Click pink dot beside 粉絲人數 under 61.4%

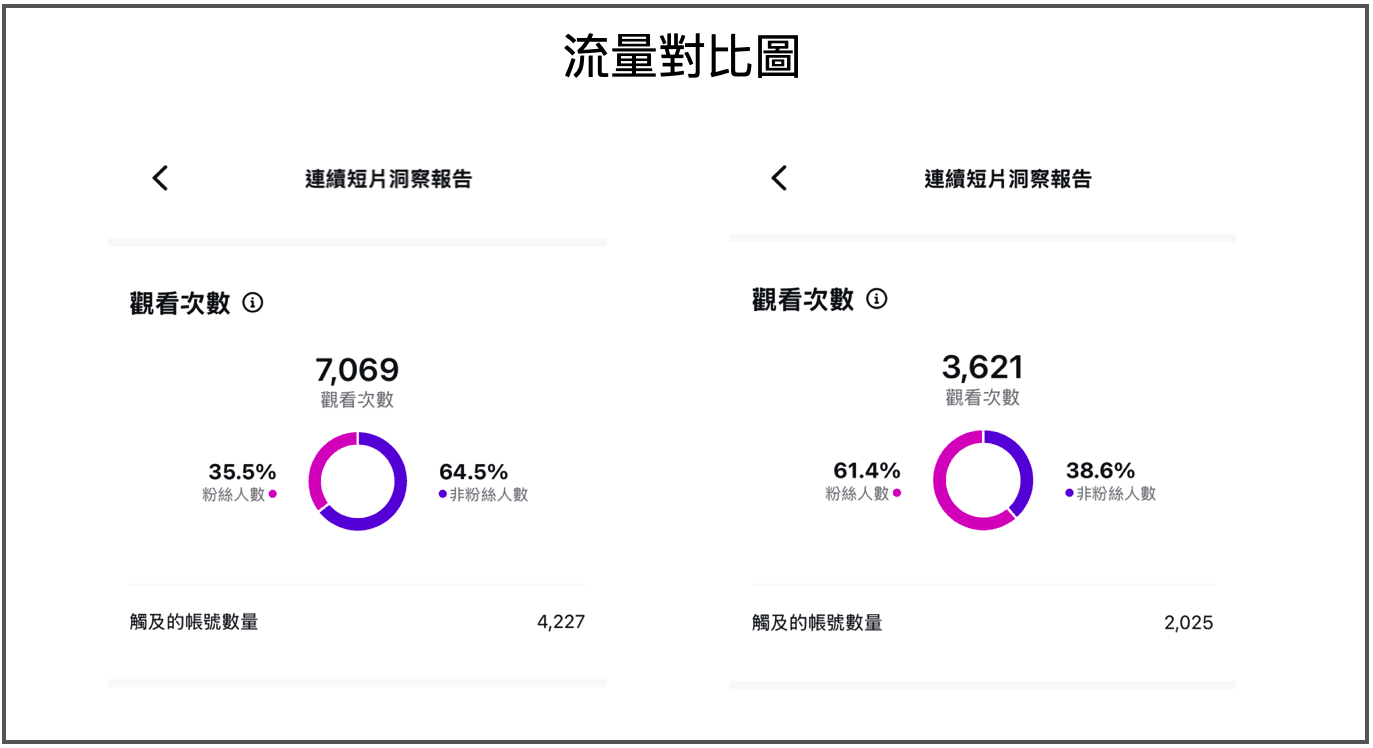point(897,493)
